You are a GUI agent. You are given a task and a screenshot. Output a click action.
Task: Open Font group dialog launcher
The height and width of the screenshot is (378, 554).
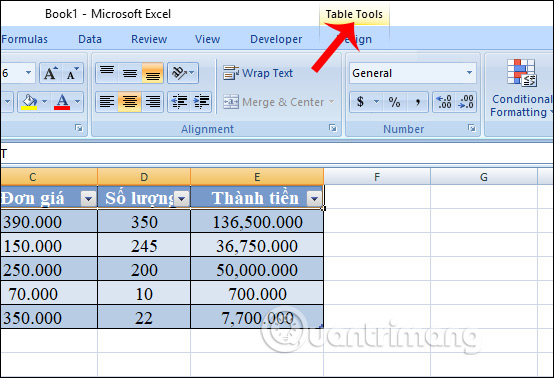79,128
